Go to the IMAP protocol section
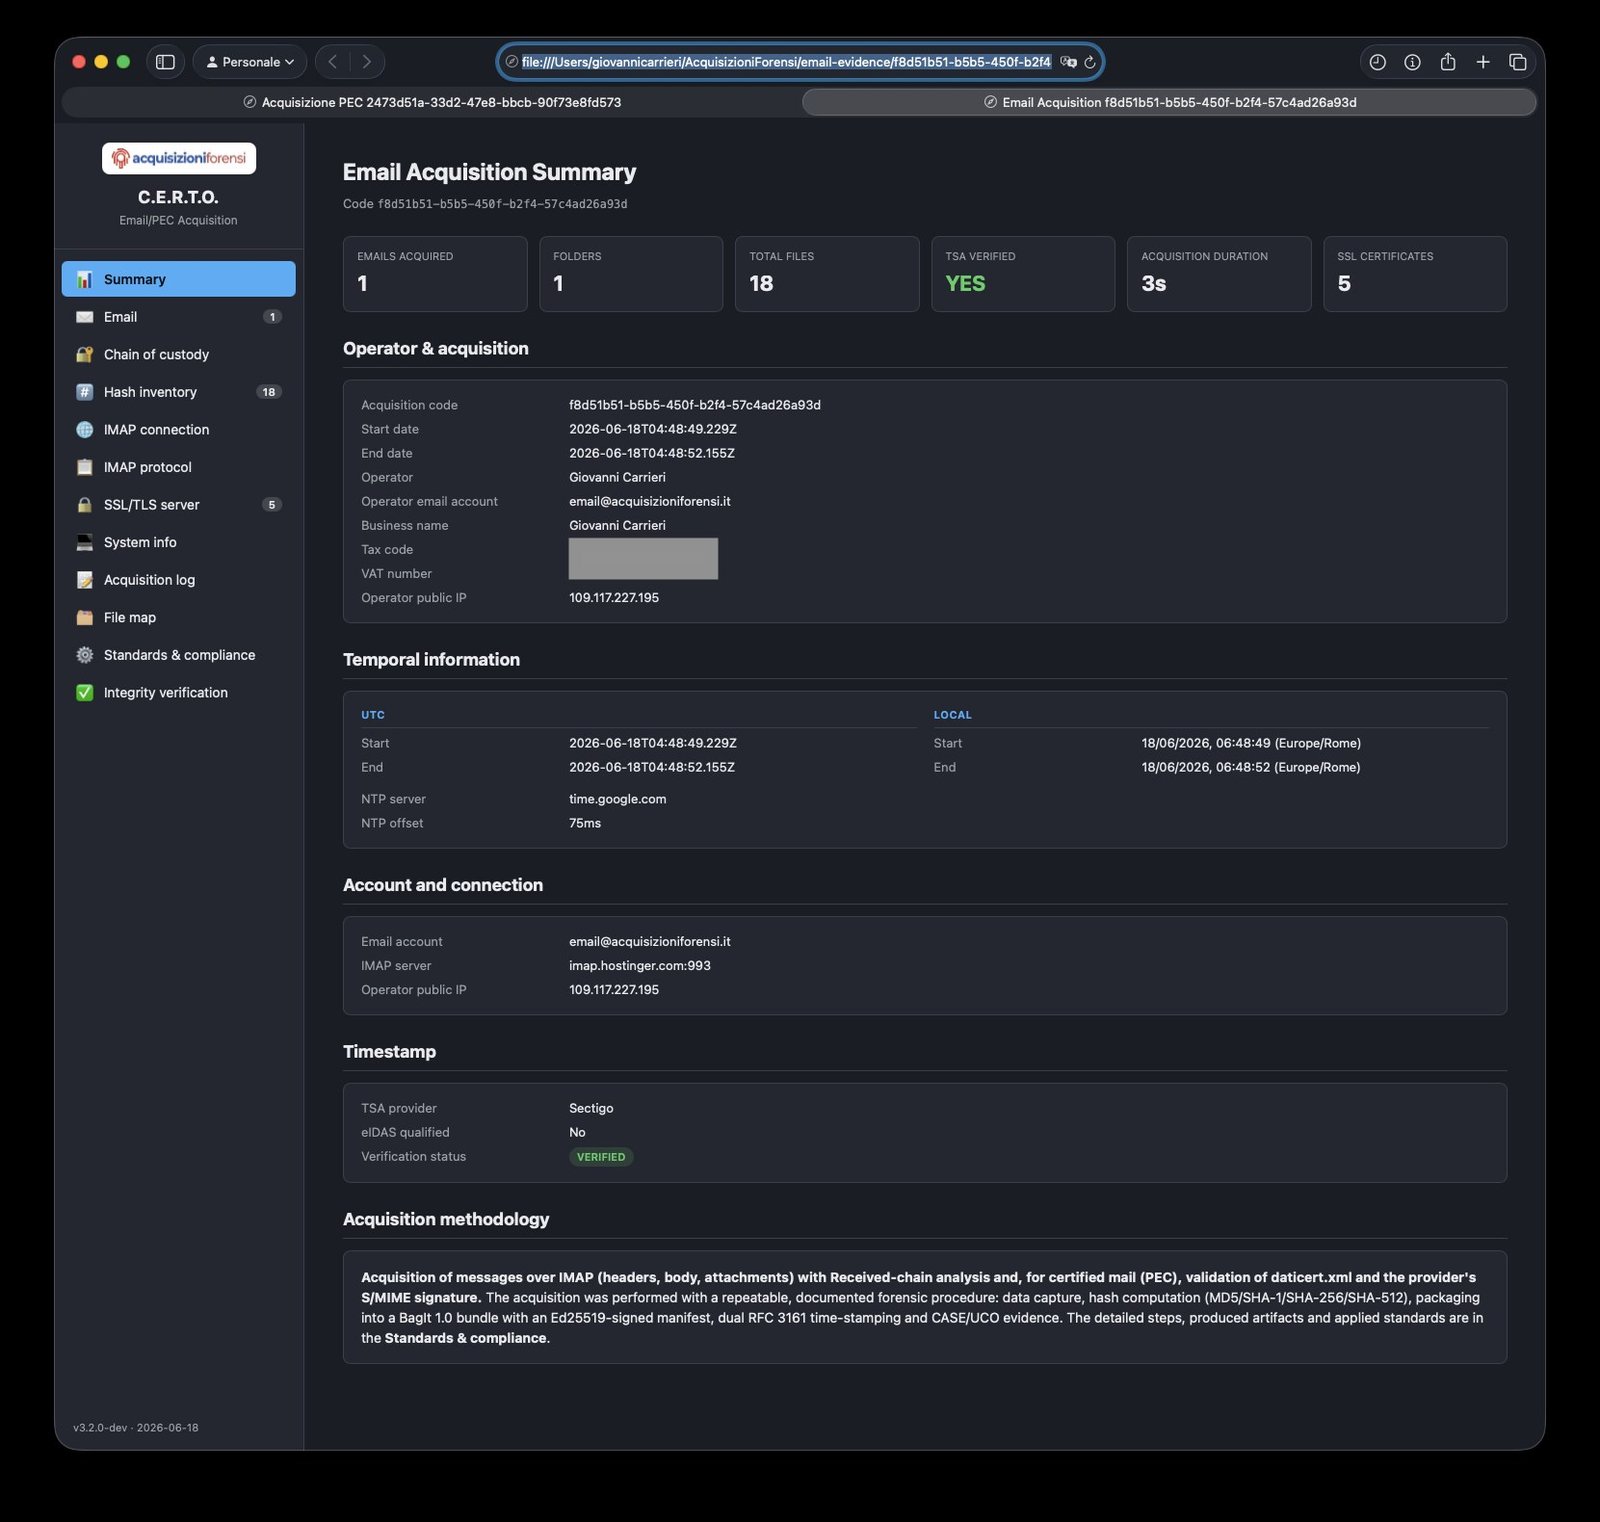The height and width of the screenshot is (1522, 1600). 179,467
